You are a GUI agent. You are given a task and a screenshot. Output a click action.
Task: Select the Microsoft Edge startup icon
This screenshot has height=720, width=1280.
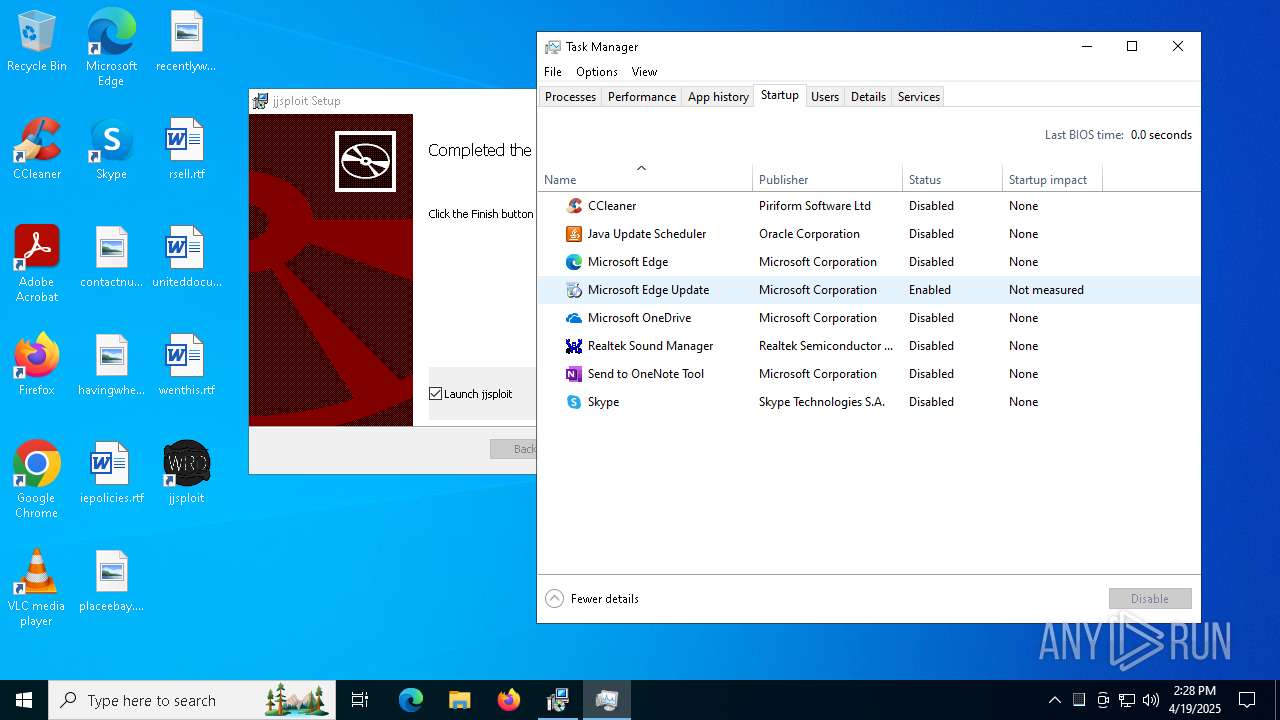pyautogui.click(x=574, y=262)
